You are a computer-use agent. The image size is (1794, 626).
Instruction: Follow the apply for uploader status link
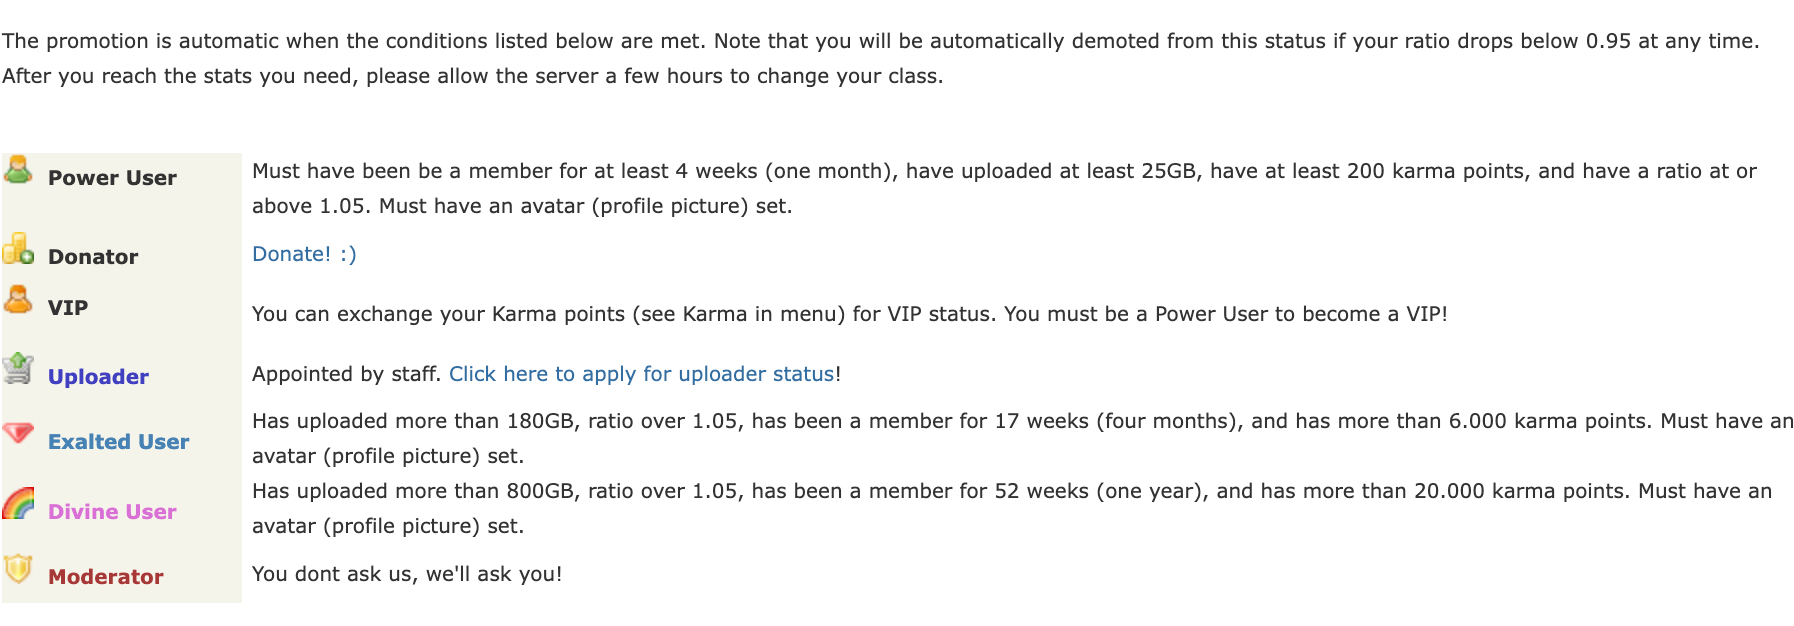(641, 374)
